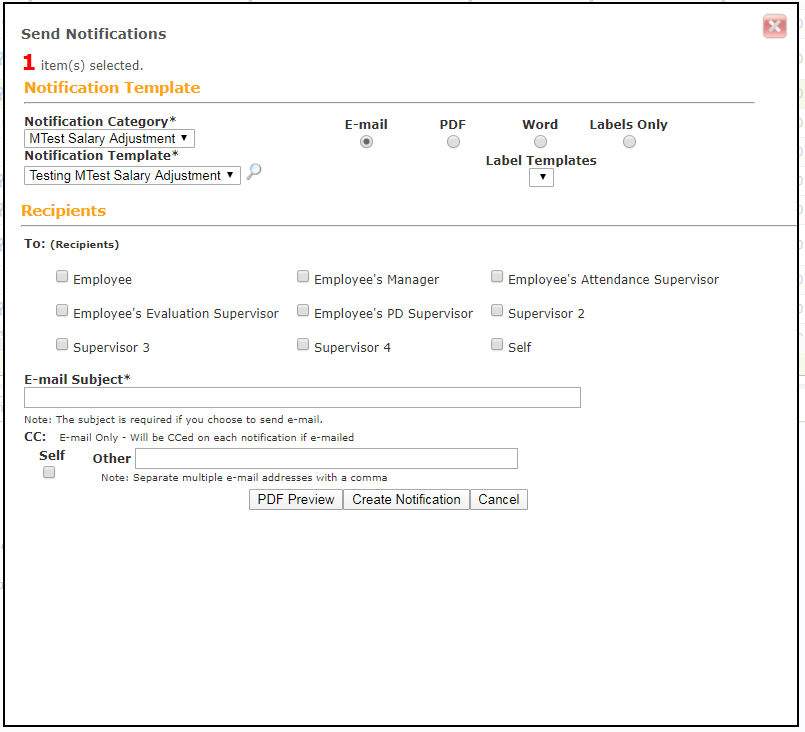Check the Supervisor 3 checkbox
This screenshot has height=732, width=805.
(x=62, y=344)
